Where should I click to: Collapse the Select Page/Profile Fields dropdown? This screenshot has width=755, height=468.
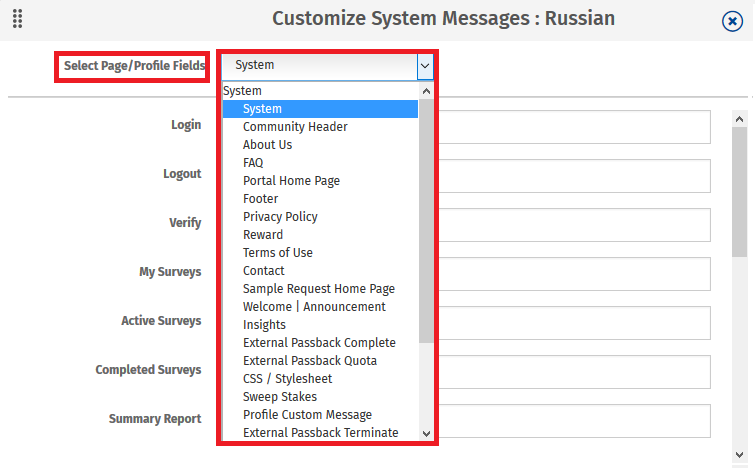tap(425, 66)
